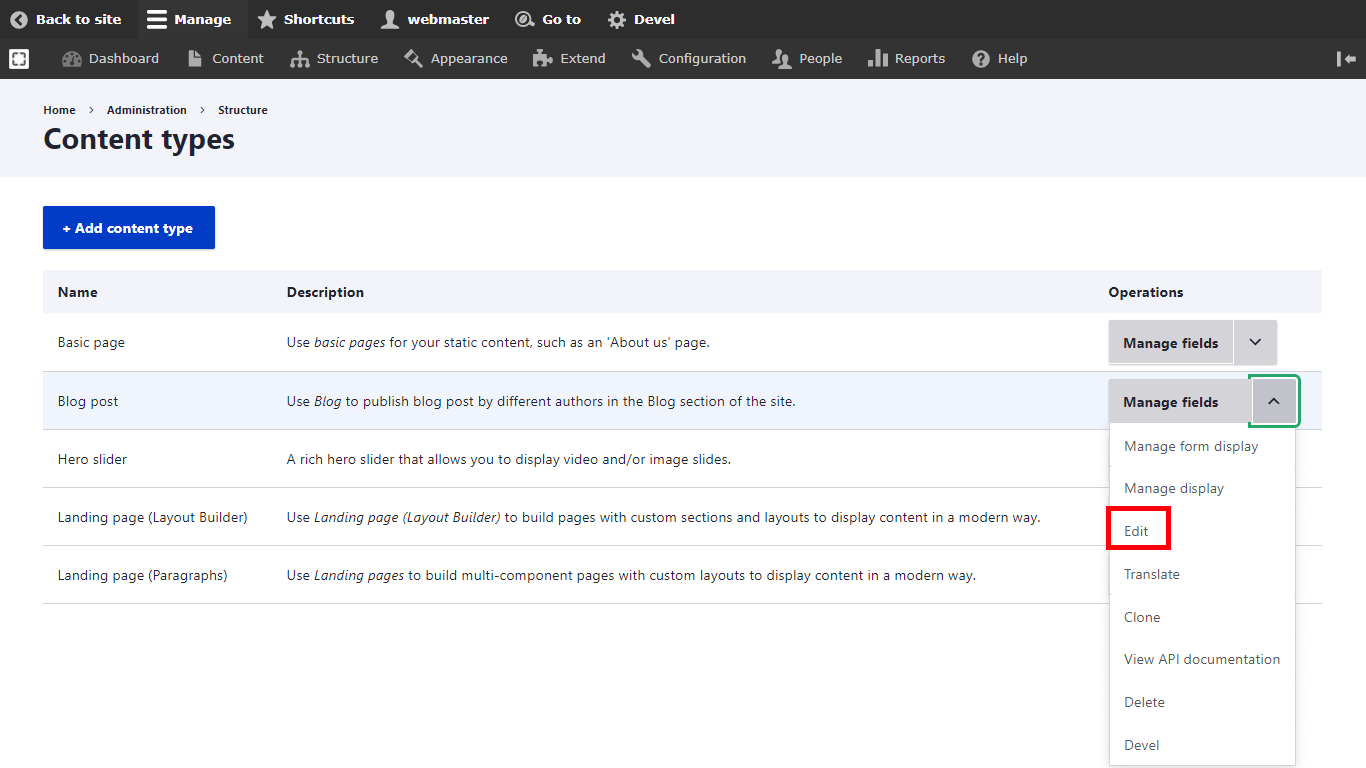The height and width of the screenshot is (768, 1366).
Task: Choose Delete in the Blog post menu
Action: pos(1144,702)
